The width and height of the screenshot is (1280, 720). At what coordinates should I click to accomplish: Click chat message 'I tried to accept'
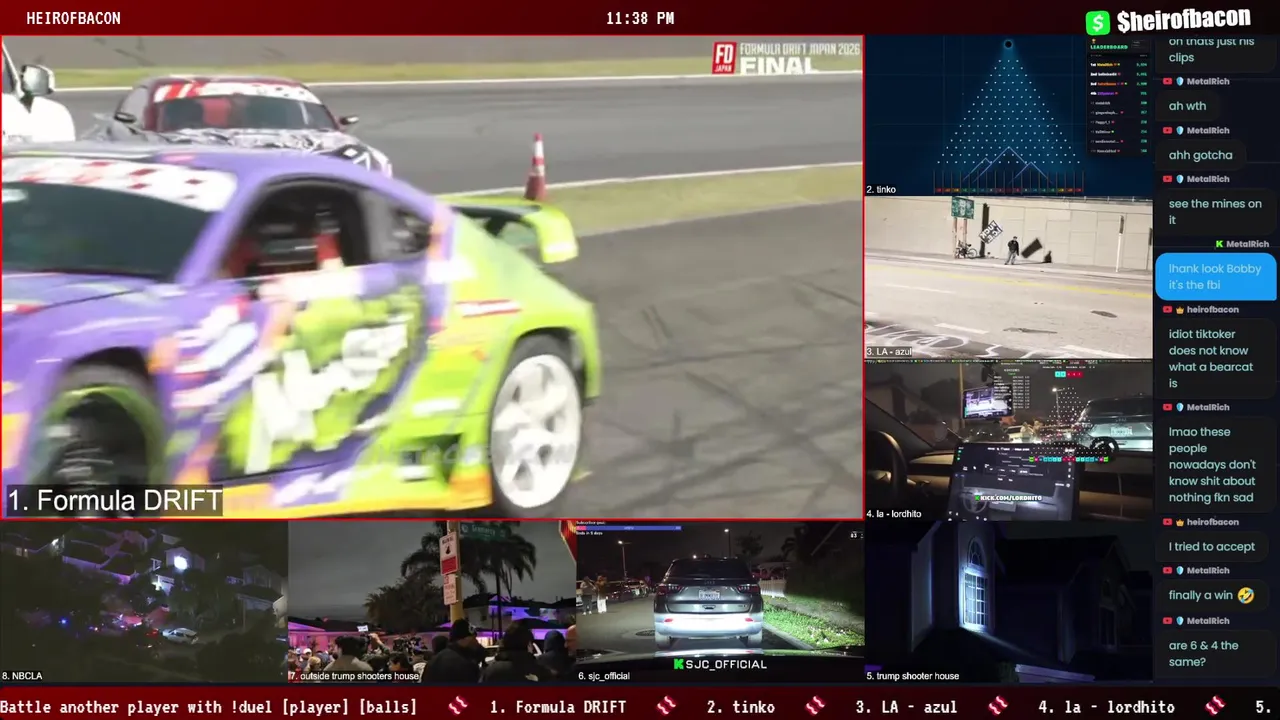pos(1211,546)
